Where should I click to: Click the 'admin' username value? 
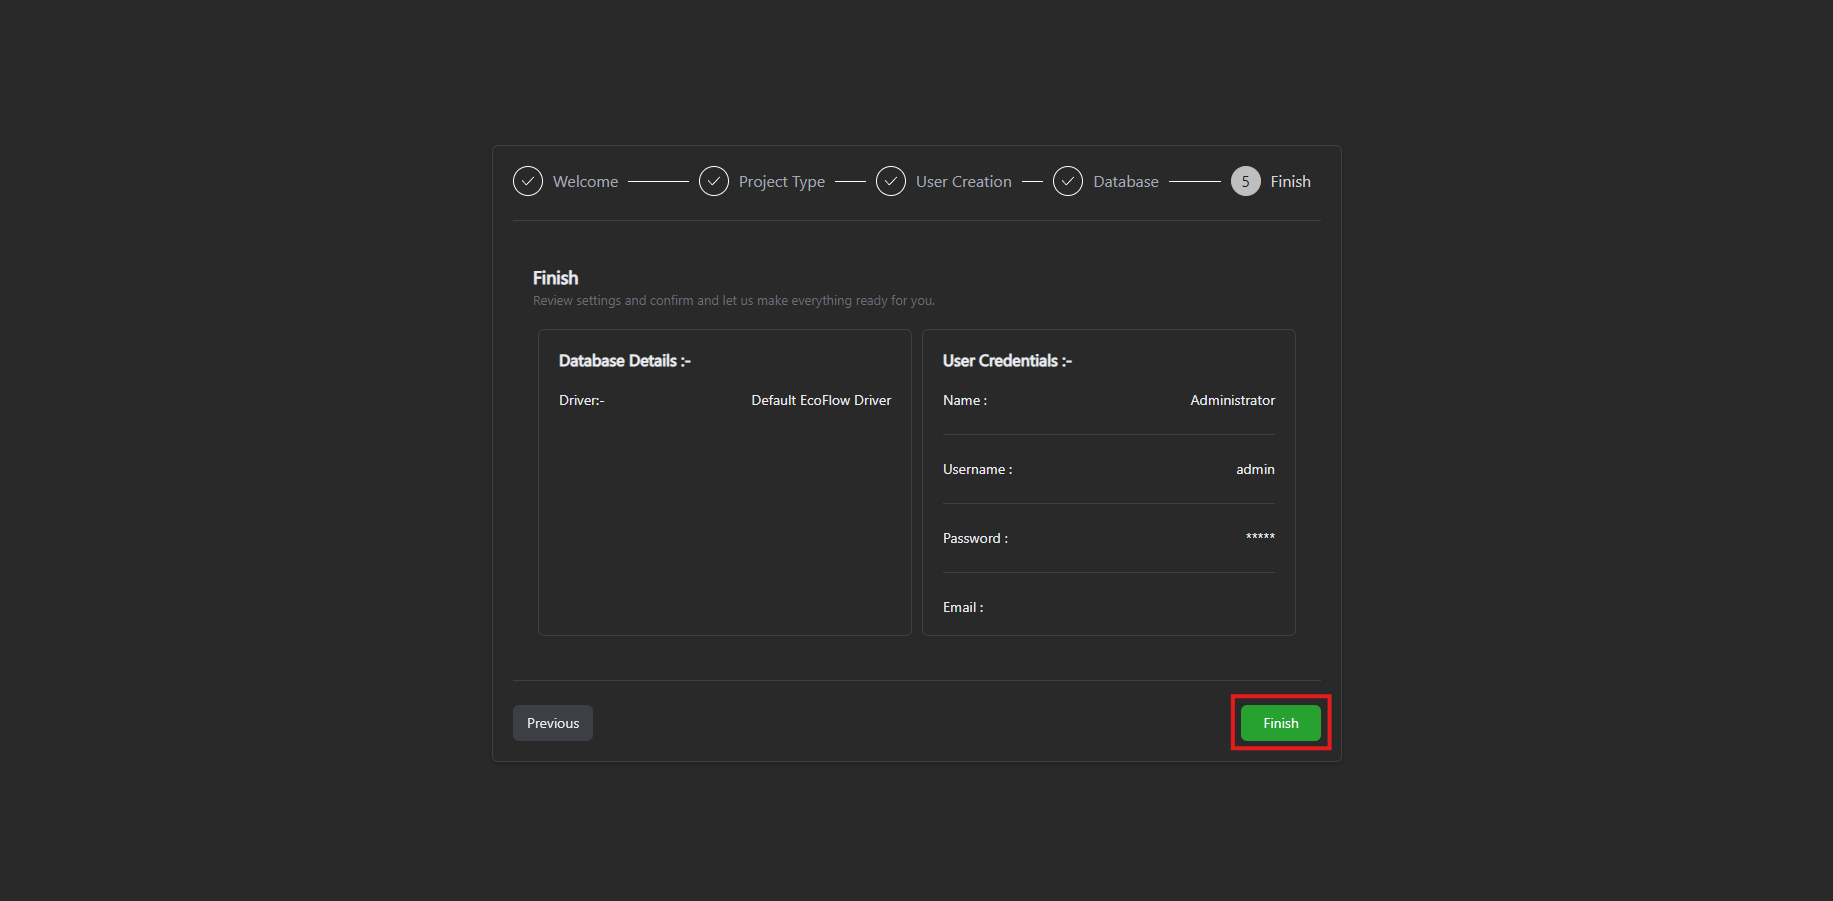pyautogui.click(x=1255, y=469)
